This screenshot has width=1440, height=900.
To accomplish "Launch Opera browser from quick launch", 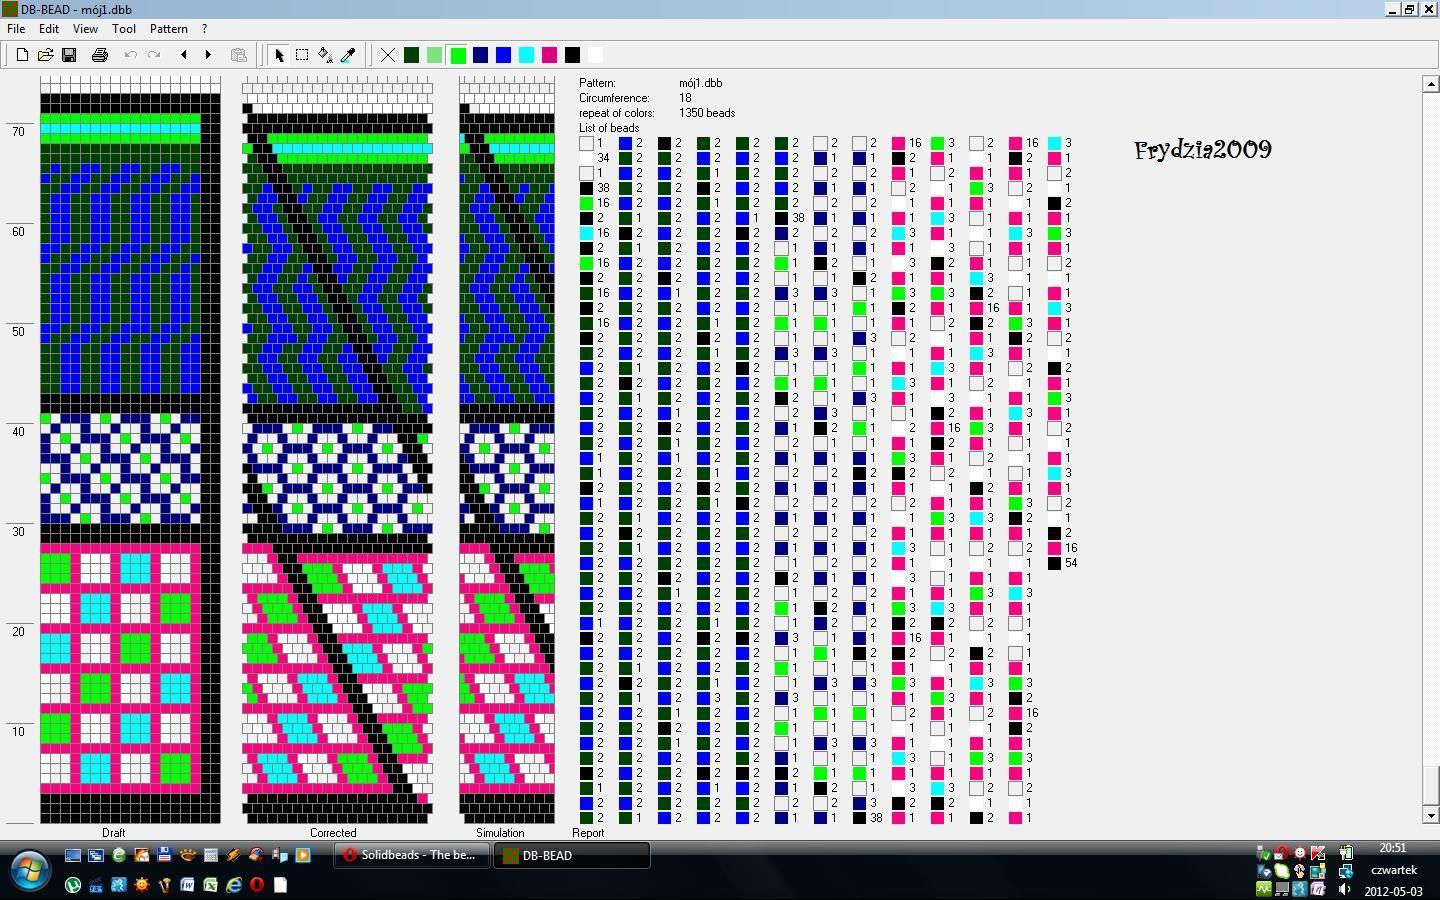I will [x=257, y=885].
